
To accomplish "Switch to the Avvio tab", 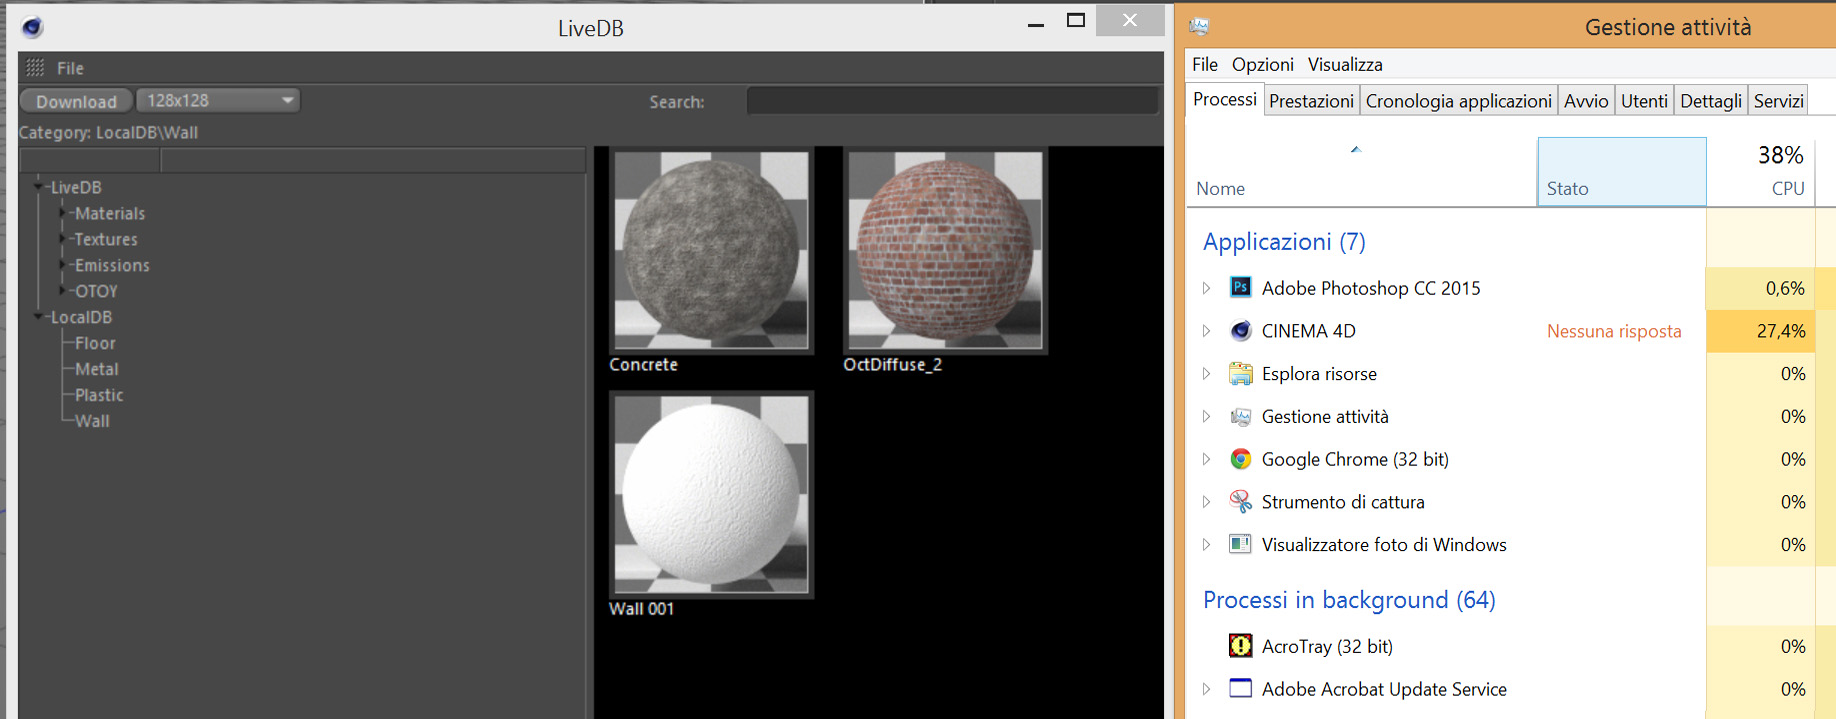I will 1586,101.
